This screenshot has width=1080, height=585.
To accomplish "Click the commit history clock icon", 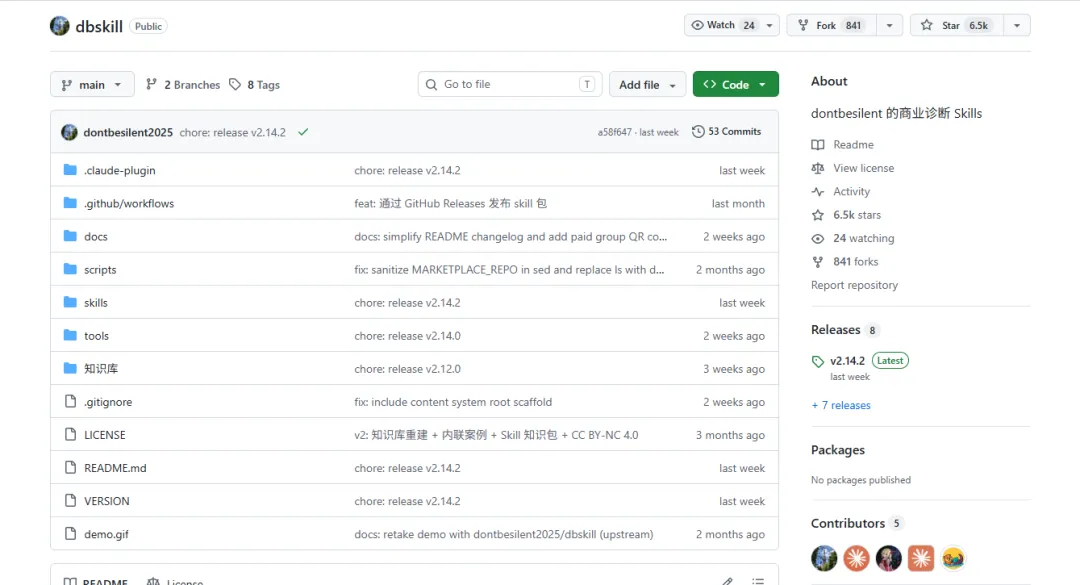I will pos(698,131).
